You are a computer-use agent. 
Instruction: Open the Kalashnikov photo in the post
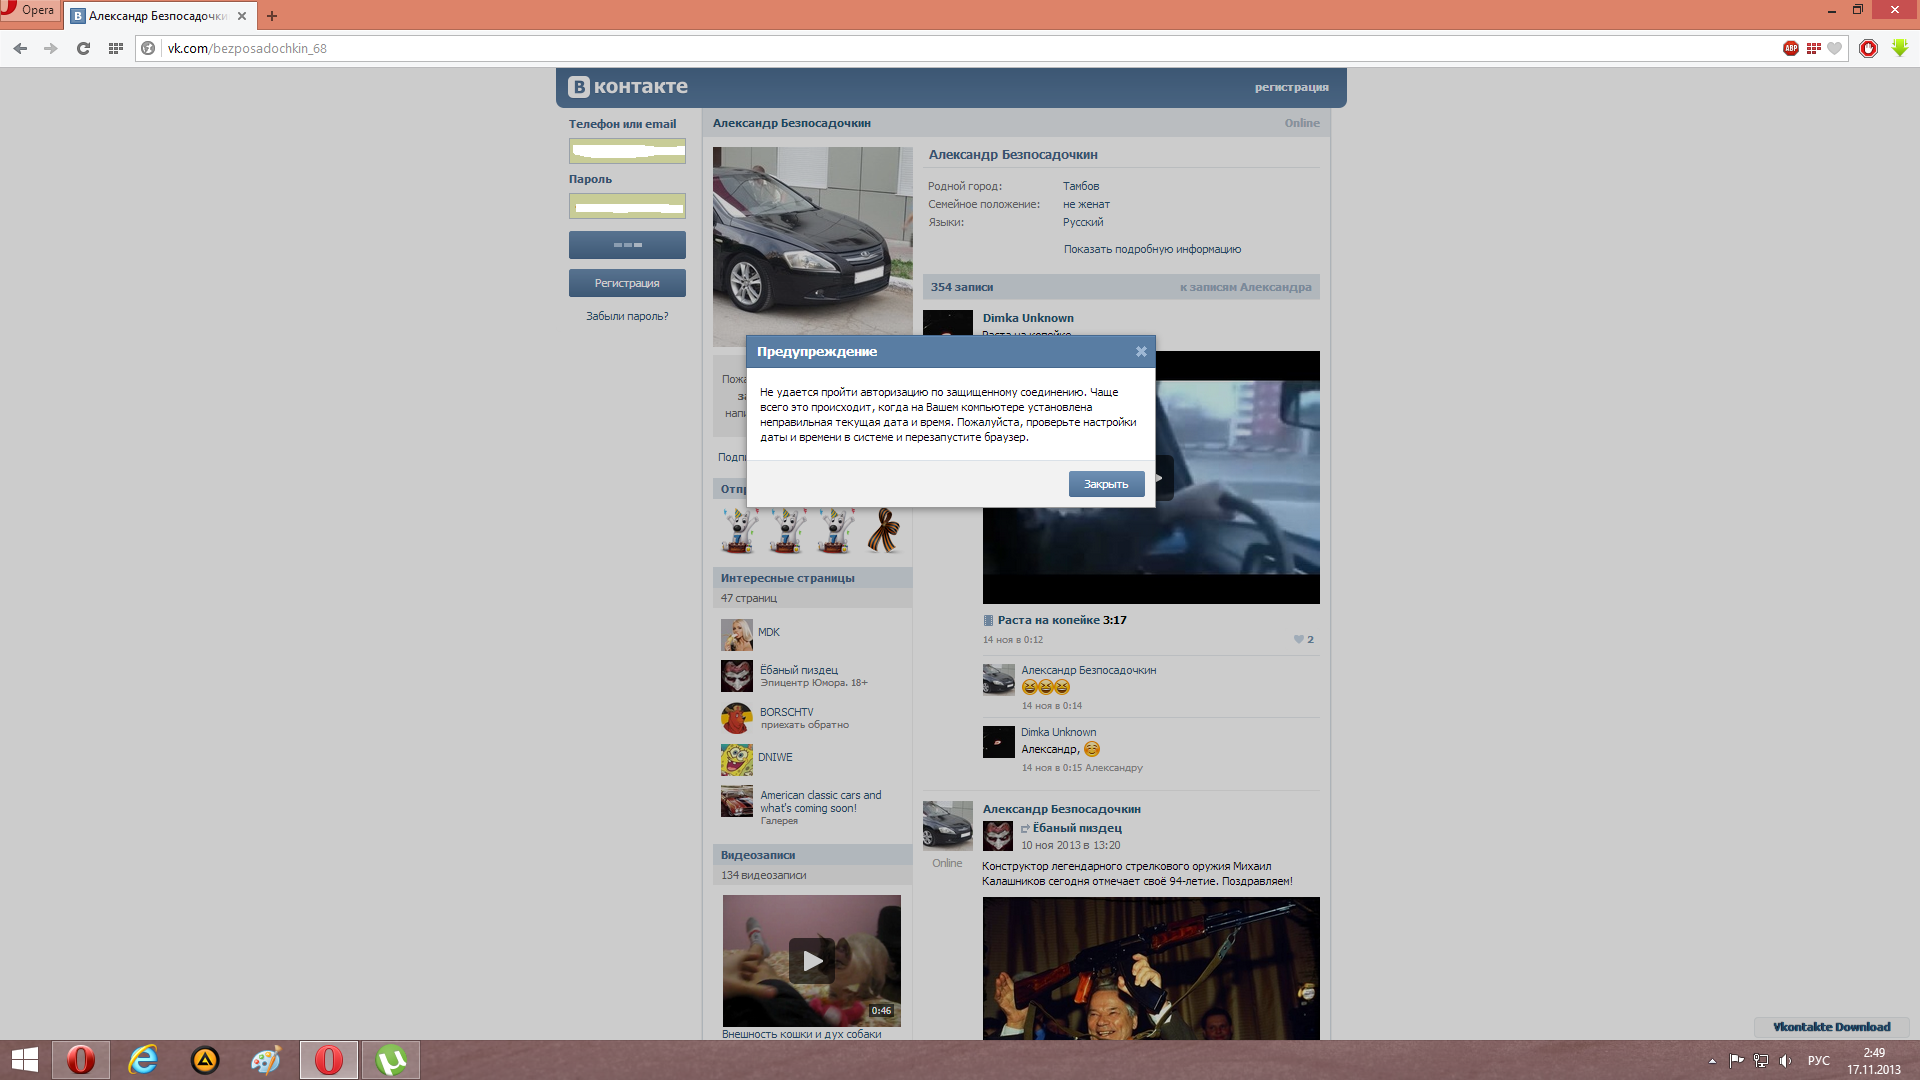pos(1151,968)
